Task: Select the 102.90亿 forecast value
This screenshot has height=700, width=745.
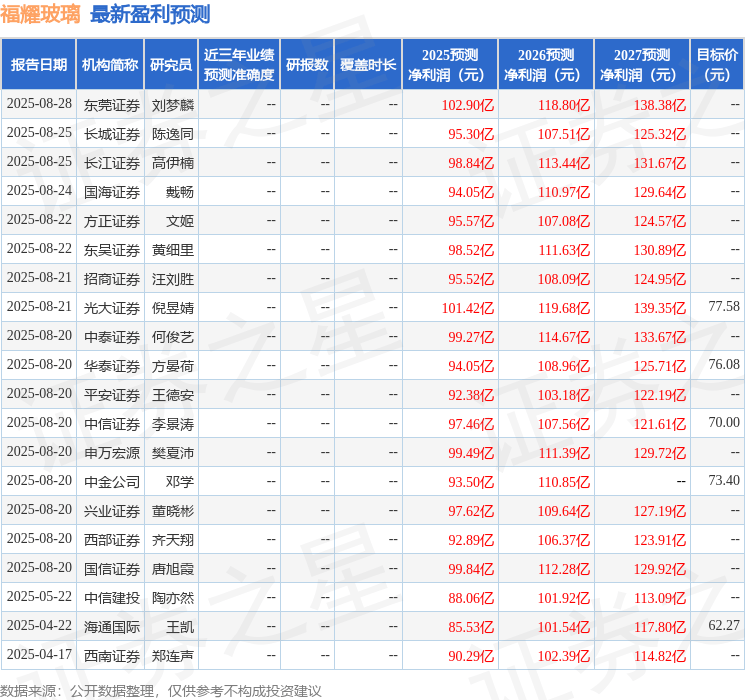Action: (x=467, y=105)
